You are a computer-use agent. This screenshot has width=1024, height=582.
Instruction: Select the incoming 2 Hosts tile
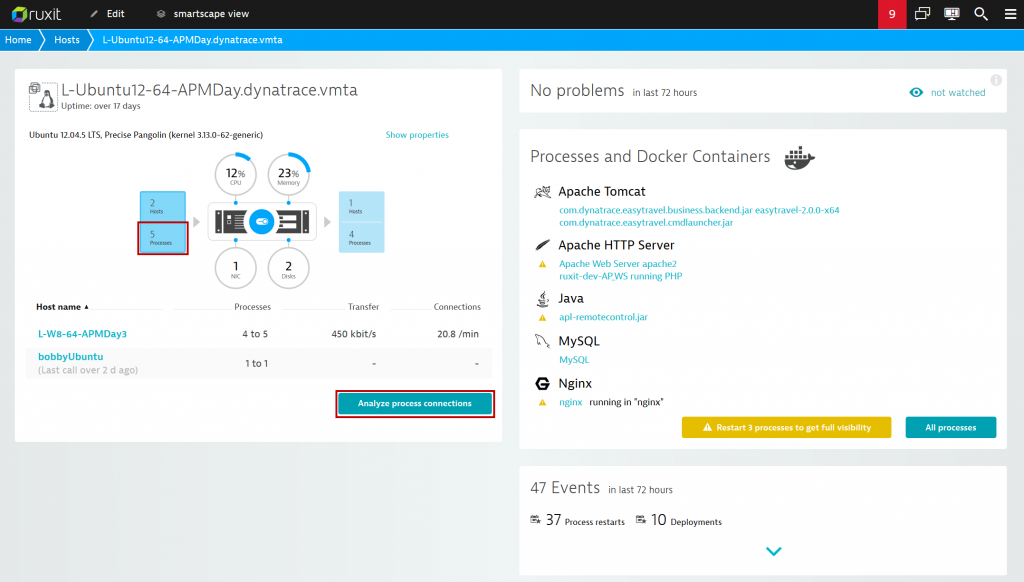[163, 206]
